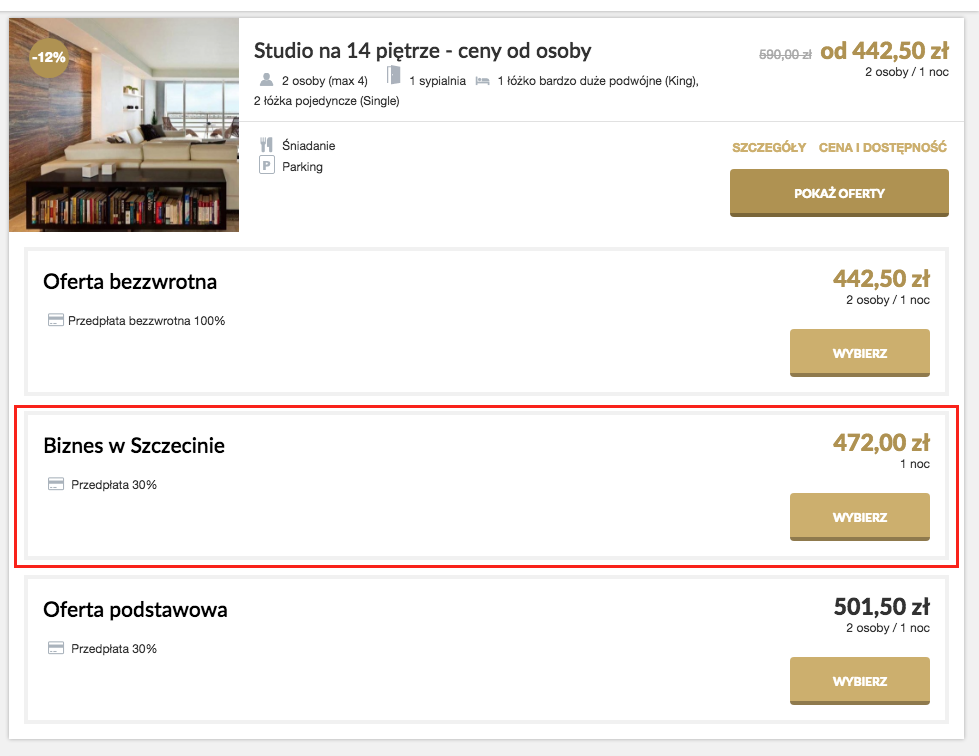Click the bed icon before łóżko bardzo duże
979x756 pixels.
(x=483, y=81)
